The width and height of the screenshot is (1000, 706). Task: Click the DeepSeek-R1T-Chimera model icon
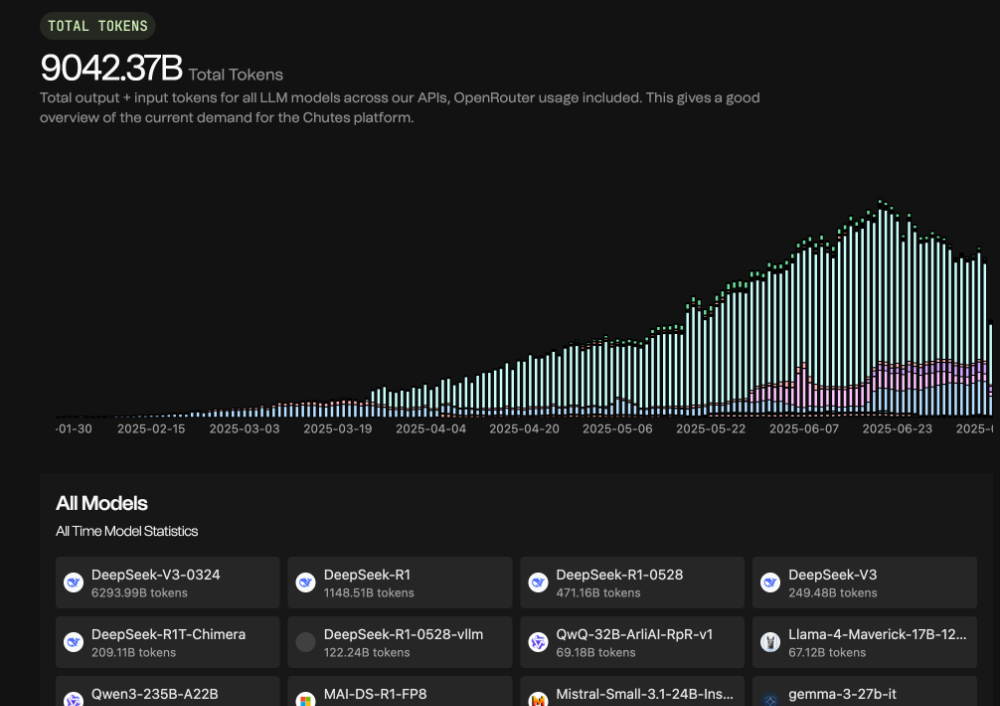(73, 642)
